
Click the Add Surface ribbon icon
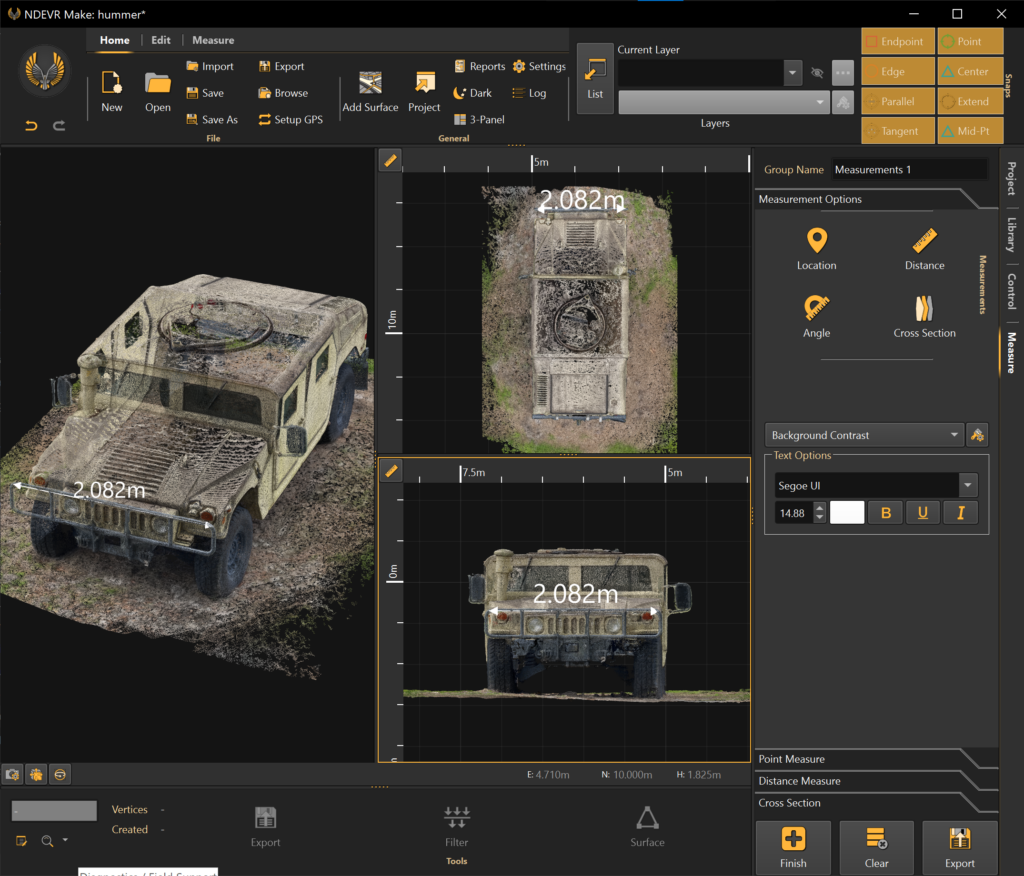click(x=370, y=90)
